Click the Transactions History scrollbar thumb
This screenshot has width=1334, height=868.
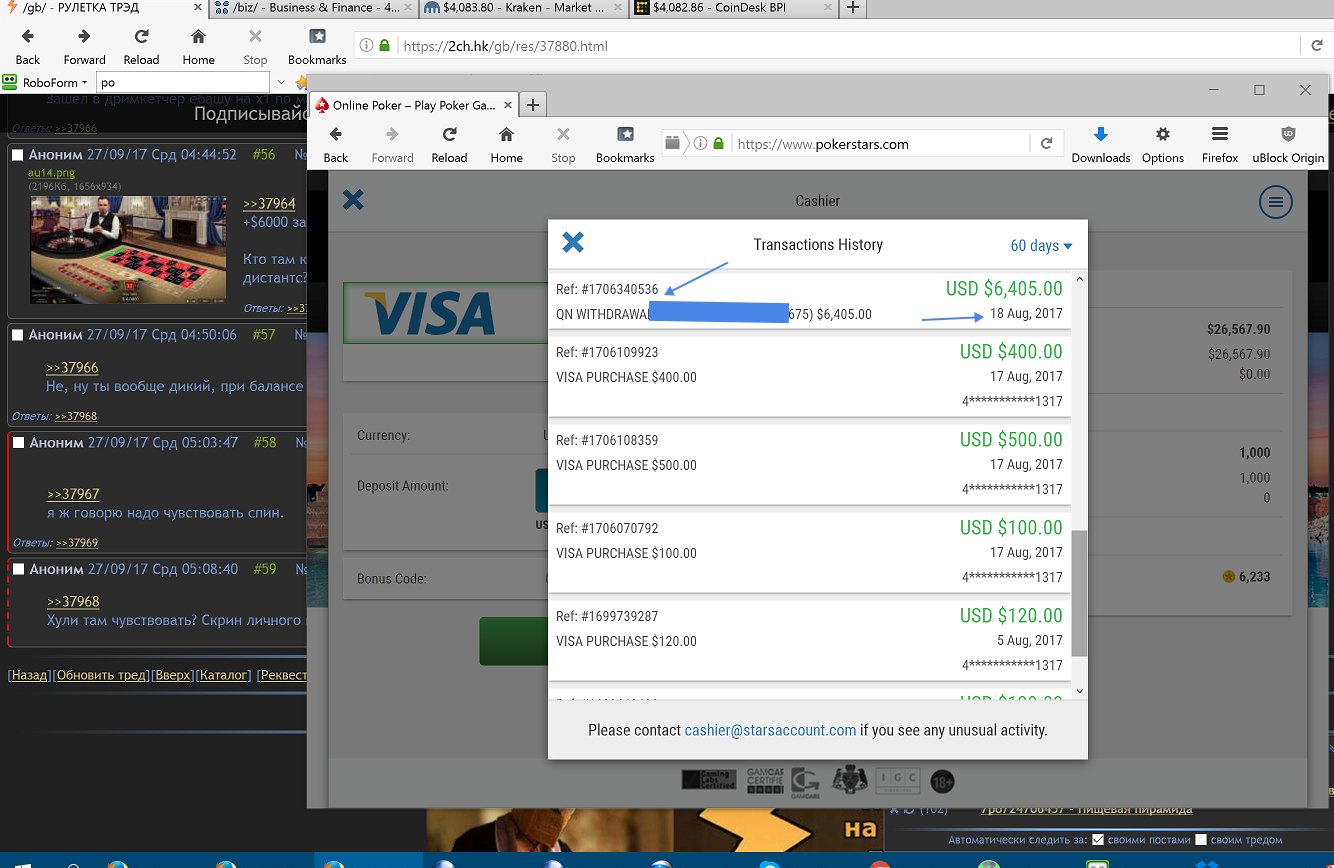[x=1079, y=593]
